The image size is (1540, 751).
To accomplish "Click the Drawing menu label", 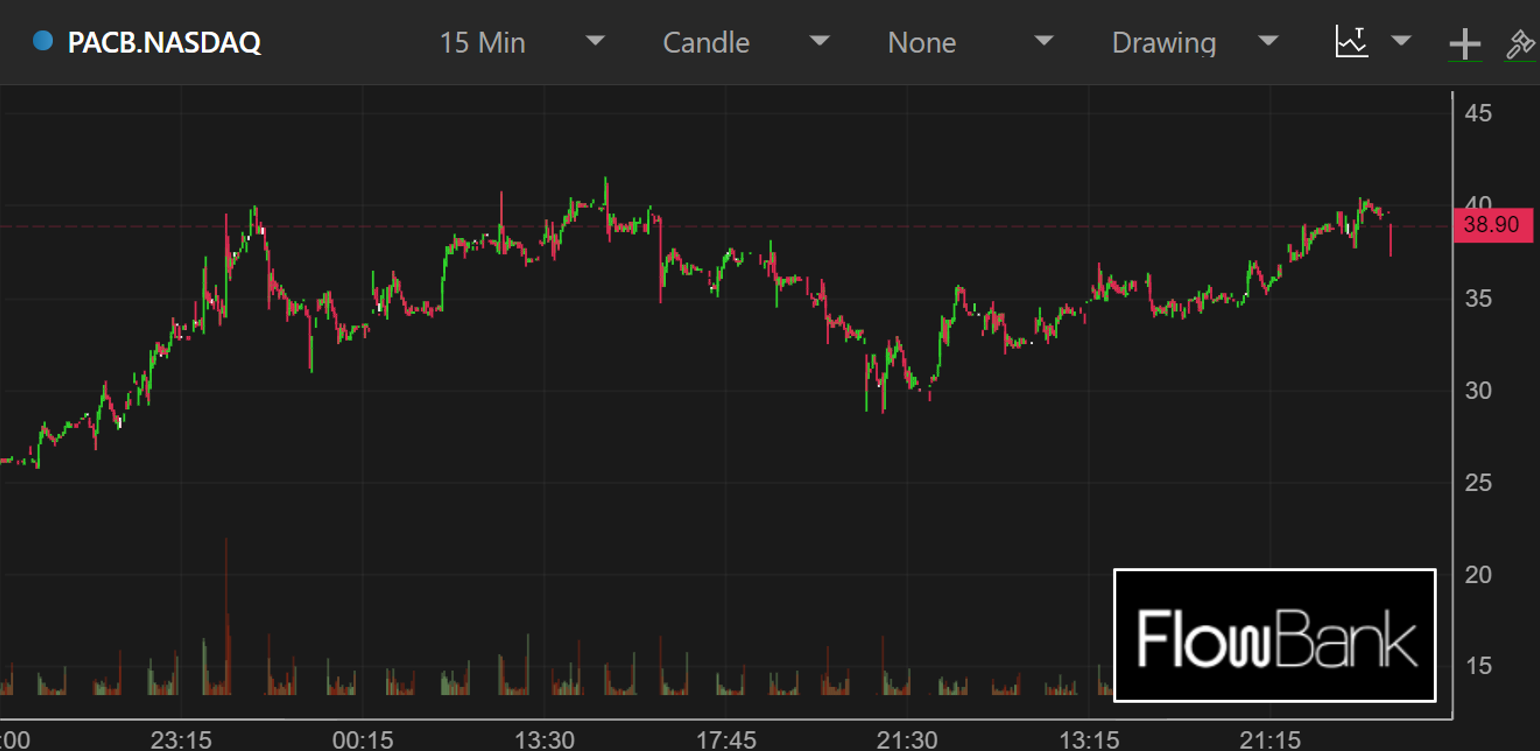I will tap(1164, 42).
